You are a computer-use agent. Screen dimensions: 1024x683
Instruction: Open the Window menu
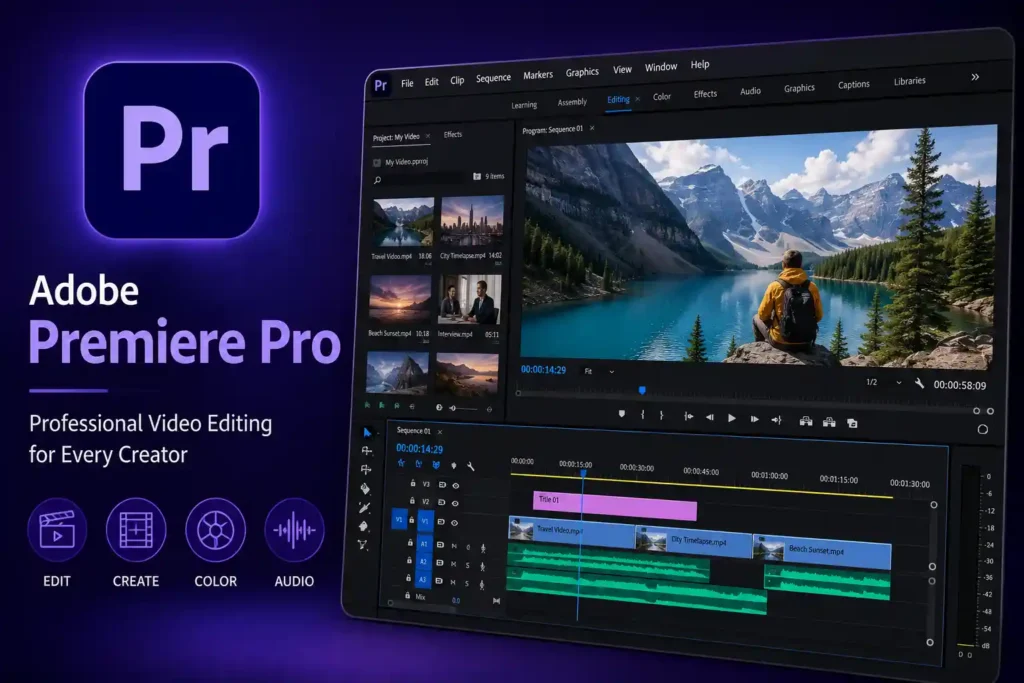point(661,67)
